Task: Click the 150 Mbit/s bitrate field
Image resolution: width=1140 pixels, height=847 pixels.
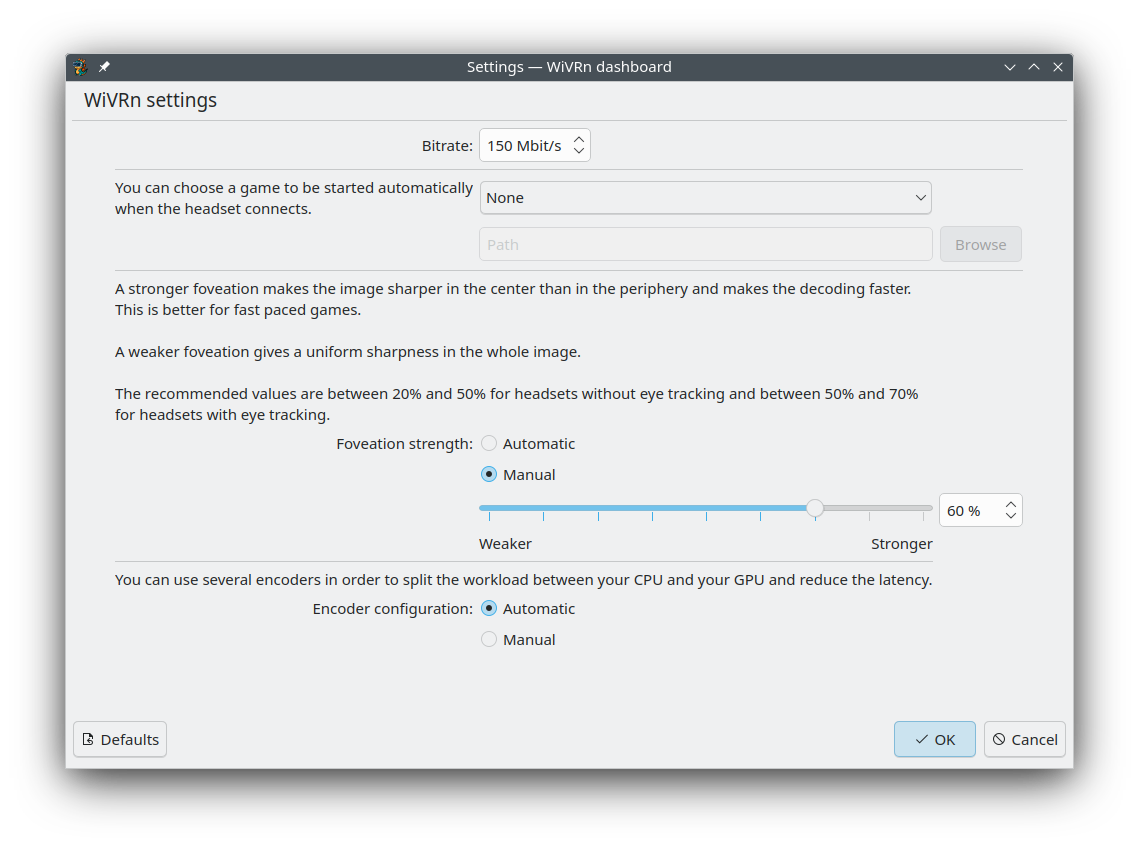Action: tap(524, 146)
